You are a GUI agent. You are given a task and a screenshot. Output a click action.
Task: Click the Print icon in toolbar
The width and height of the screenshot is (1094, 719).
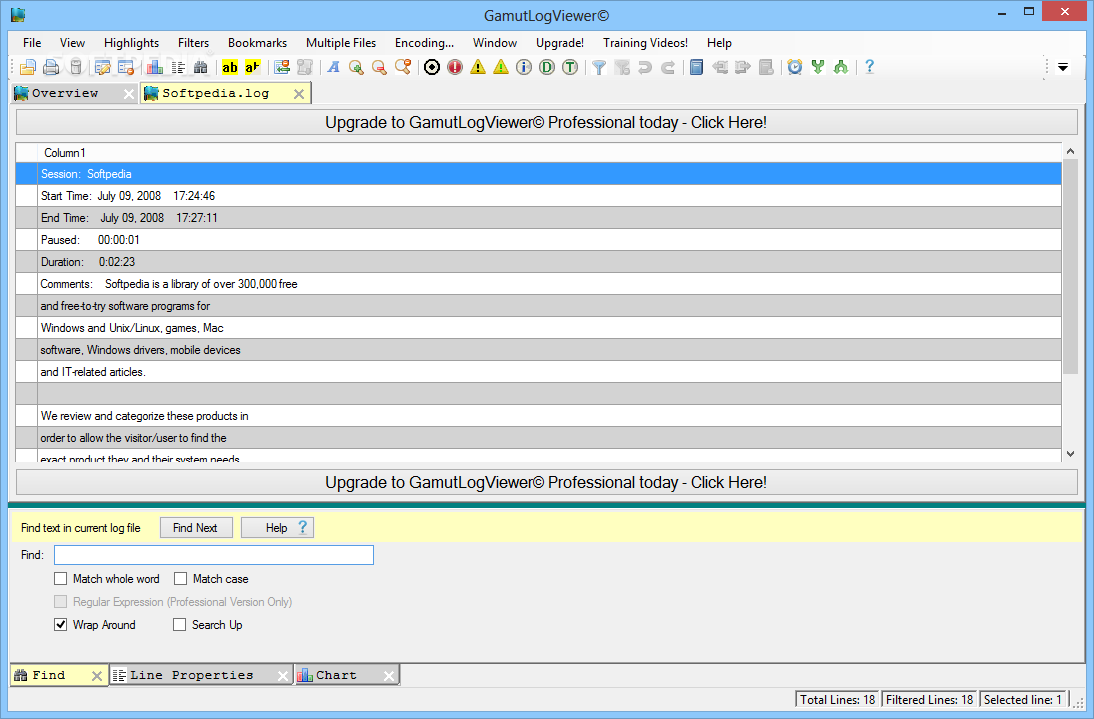51,68
